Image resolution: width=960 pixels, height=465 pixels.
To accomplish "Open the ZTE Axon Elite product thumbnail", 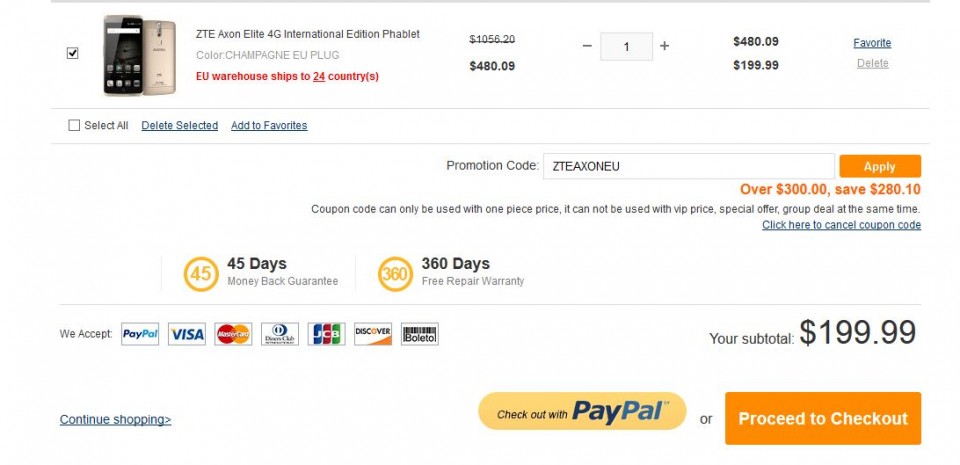I will click(138, 55).
